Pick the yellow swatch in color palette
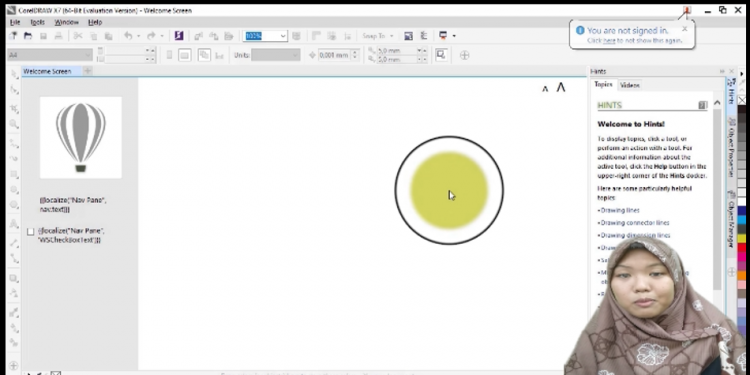 pos(741,238)
